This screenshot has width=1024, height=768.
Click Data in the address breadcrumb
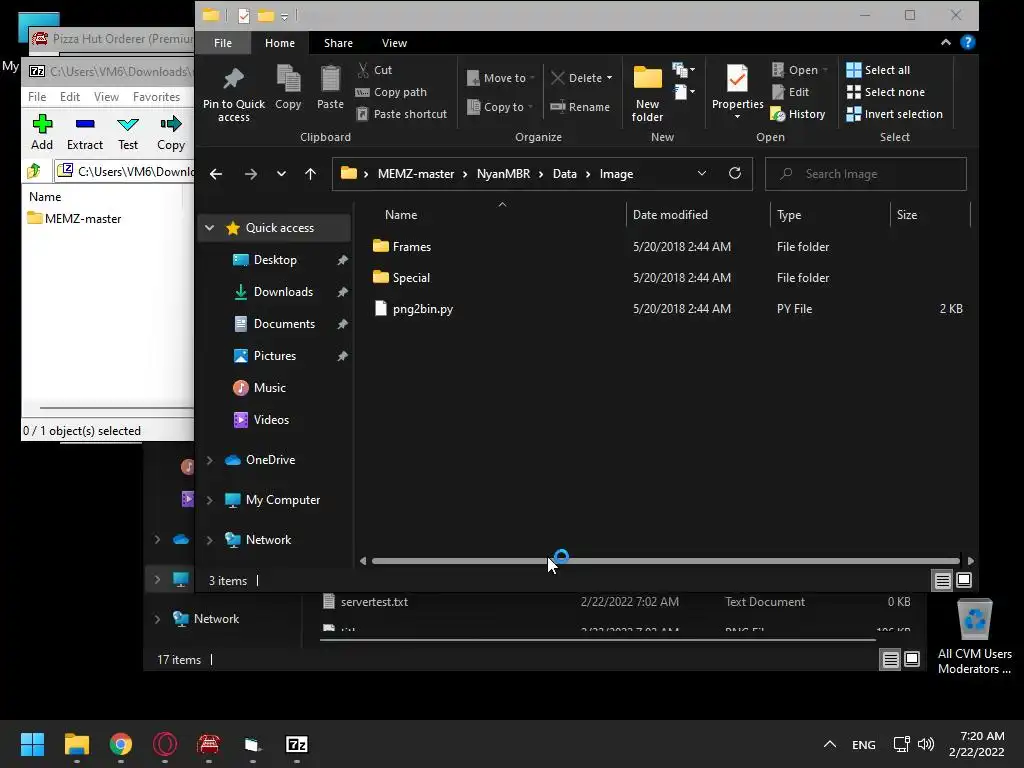pyautogui.click(x=564, y=174)
